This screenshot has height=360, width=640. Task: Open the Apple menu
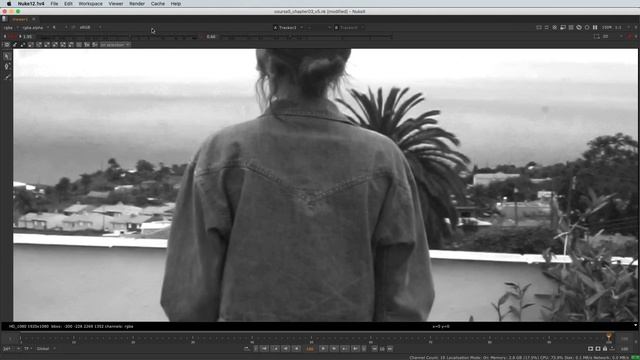point(9,4)
